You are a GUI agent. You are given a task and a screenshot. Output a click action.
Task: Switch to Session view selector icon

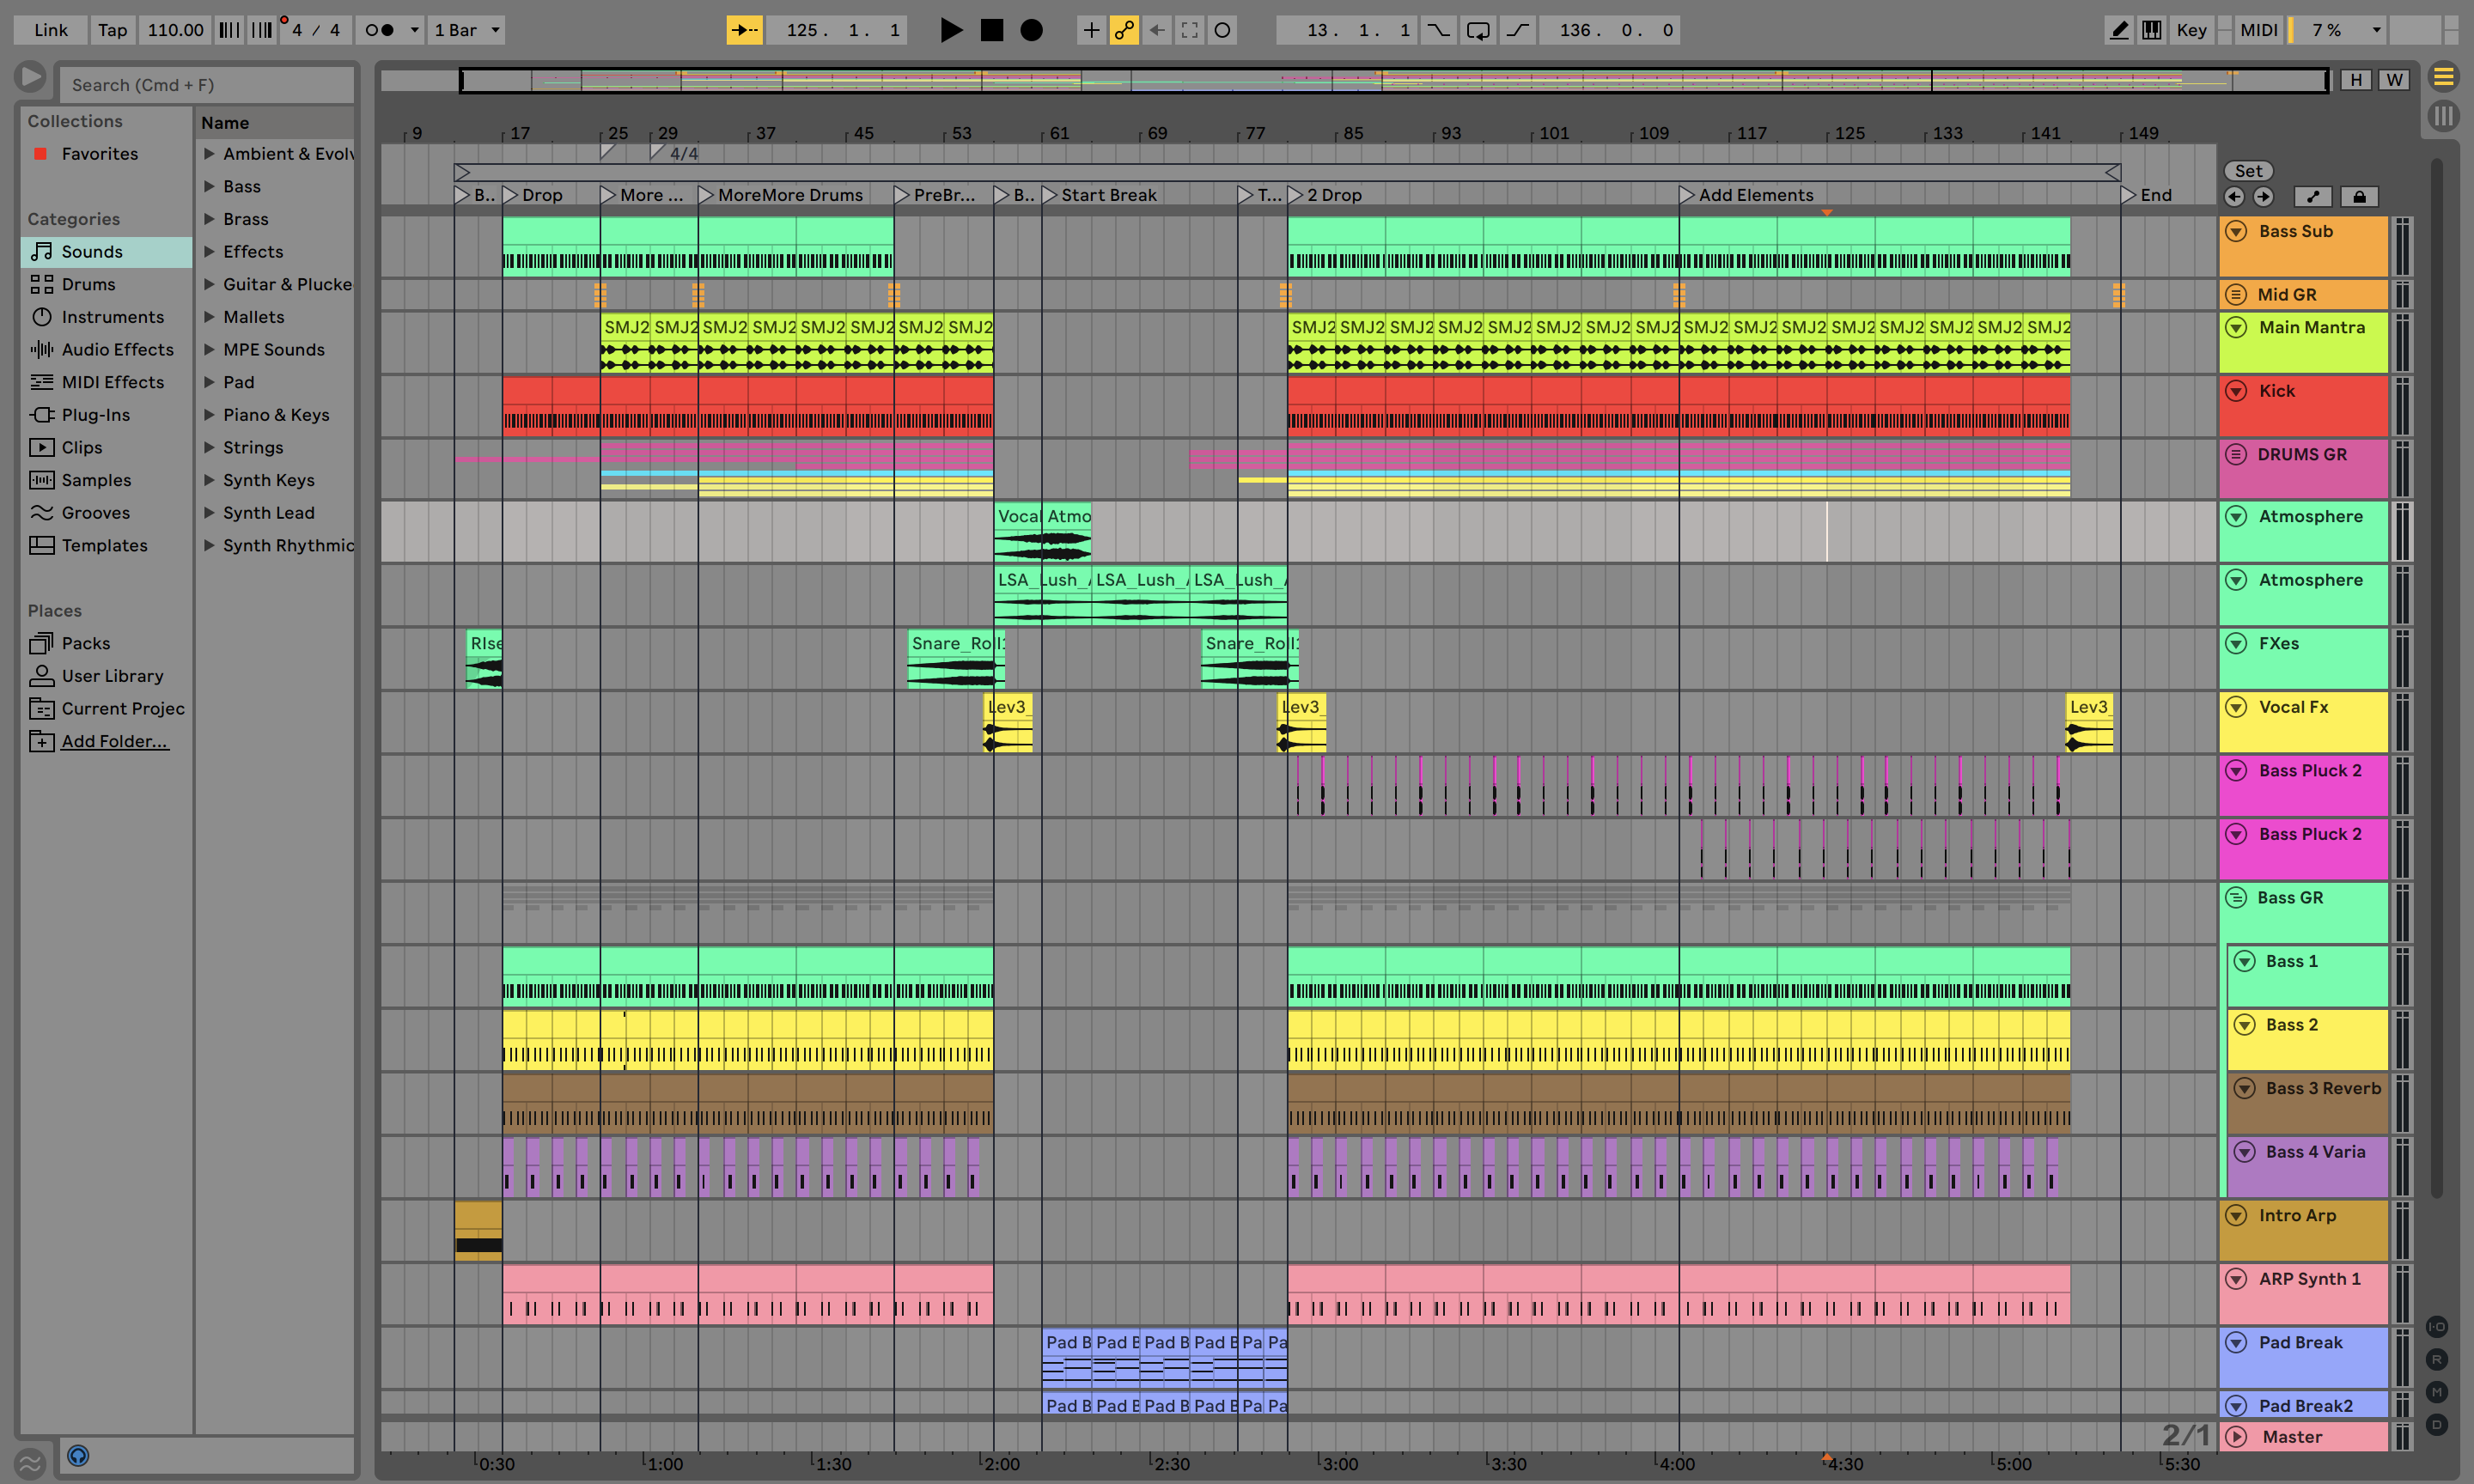2443,116
